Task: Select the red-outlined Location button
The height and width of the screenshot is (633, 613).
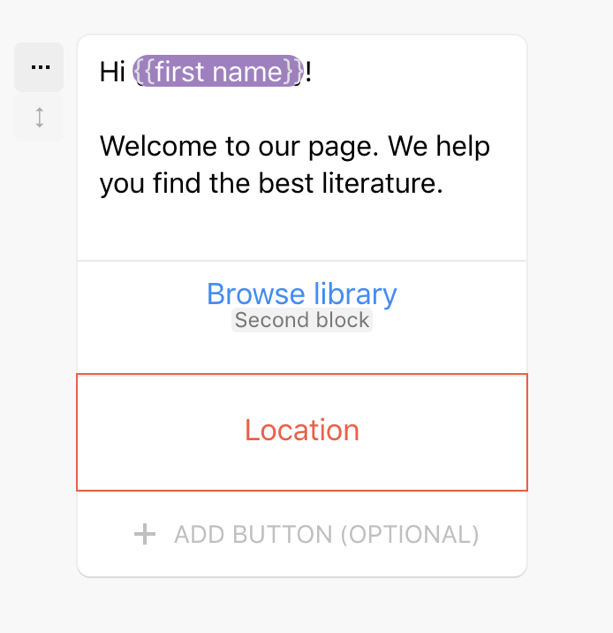Action: [x=301, y=431]
